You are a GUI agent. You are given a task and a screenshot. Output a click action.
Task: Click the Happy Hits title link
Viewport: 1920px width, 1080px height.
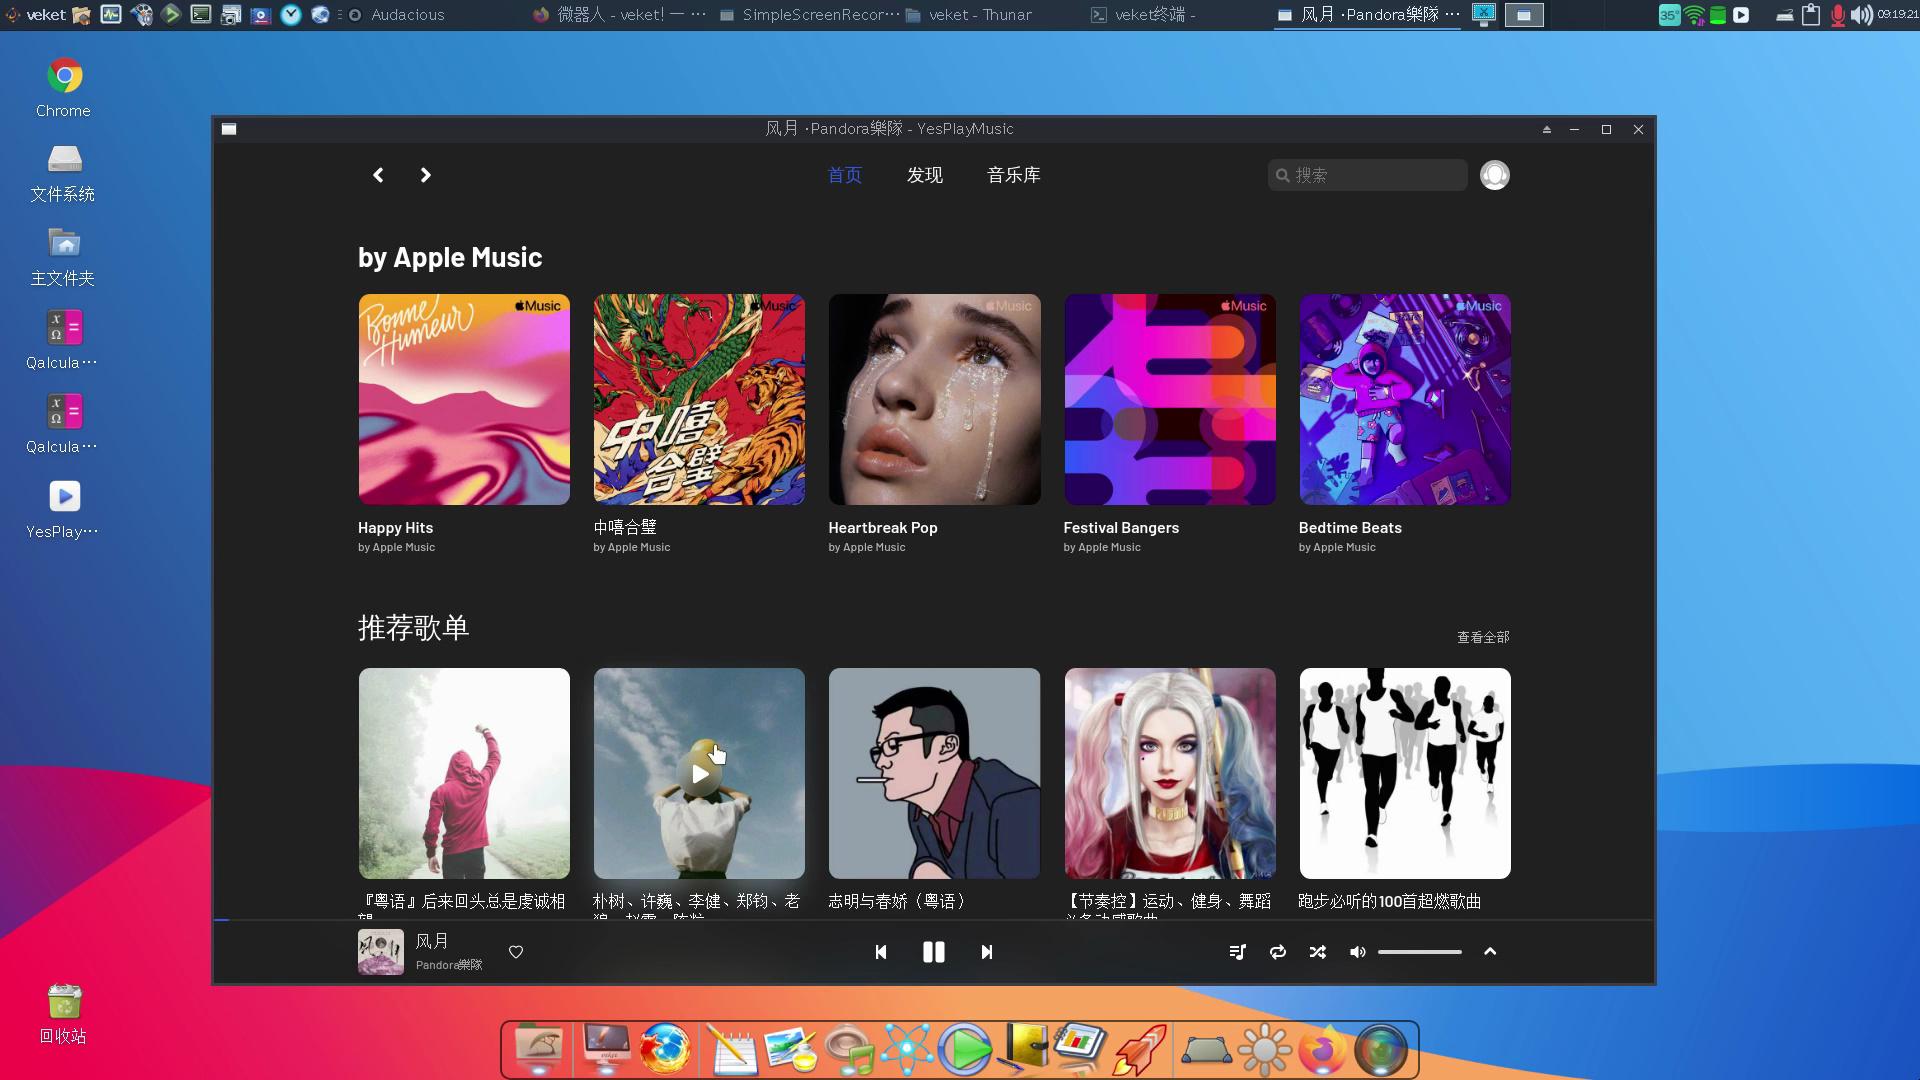coord(396,528)
